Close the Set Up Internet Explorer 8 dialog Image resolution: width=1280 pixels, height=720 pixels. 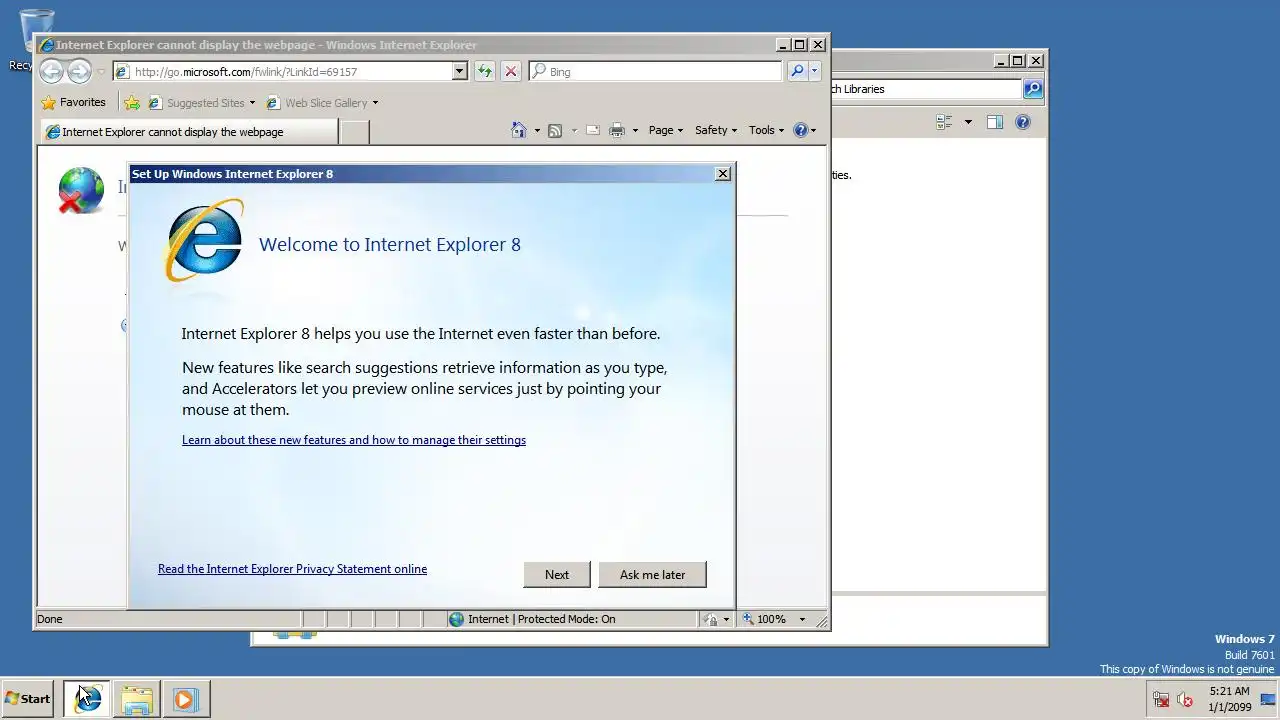723,174
